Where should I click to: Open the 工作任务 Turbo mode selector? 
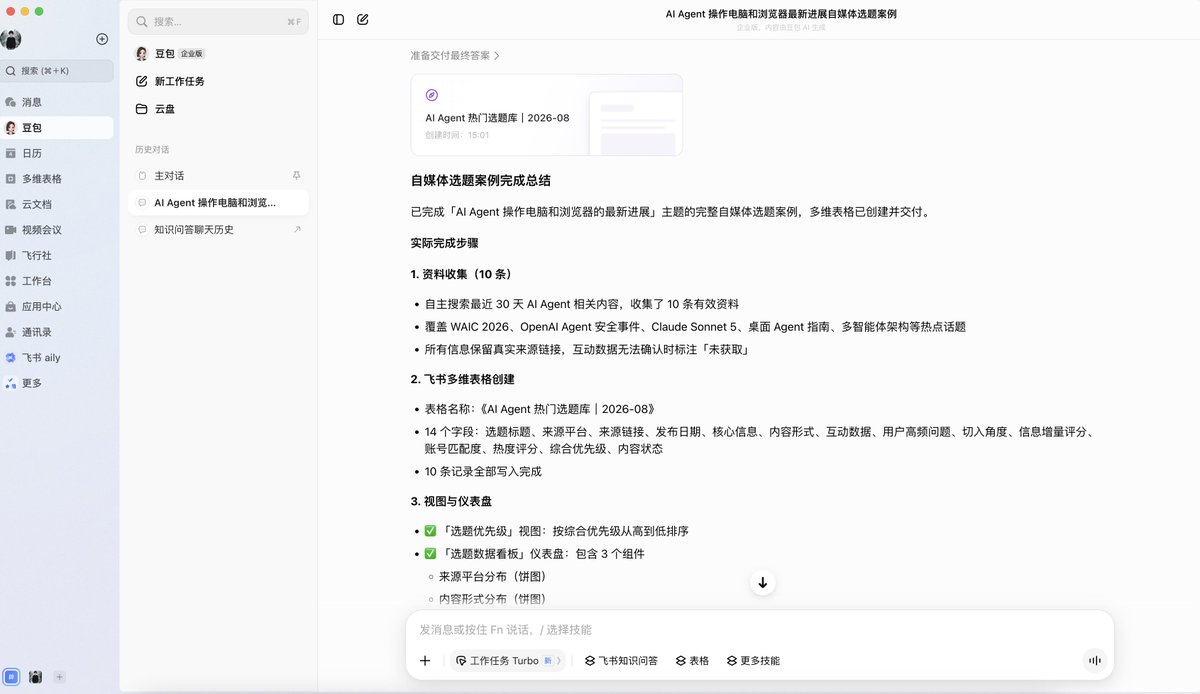[508, 661]
